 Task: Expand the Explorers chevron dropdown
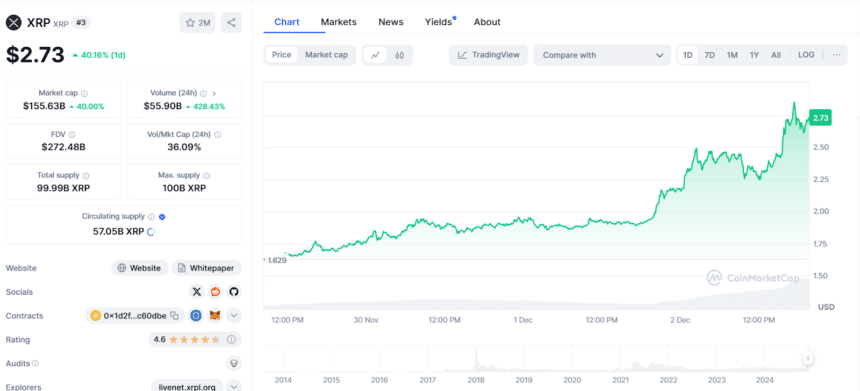(x=234, y=387)
